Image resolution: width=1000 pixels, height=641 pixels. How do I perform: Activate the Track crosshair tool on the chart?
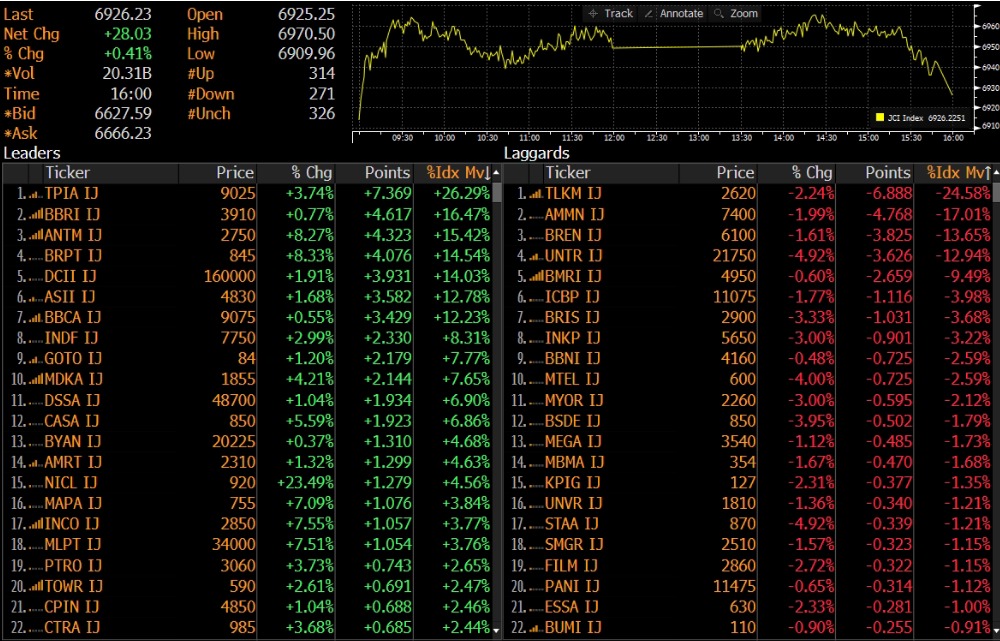[x=610, y=13]
